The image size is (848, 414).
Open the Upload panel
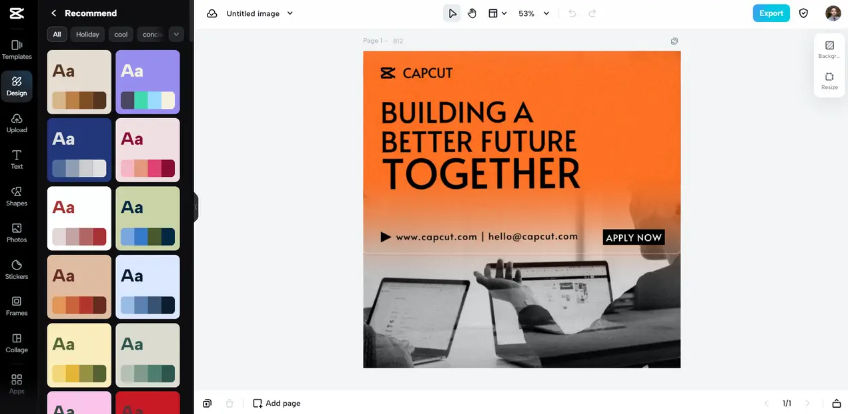(x=17, y=123)
